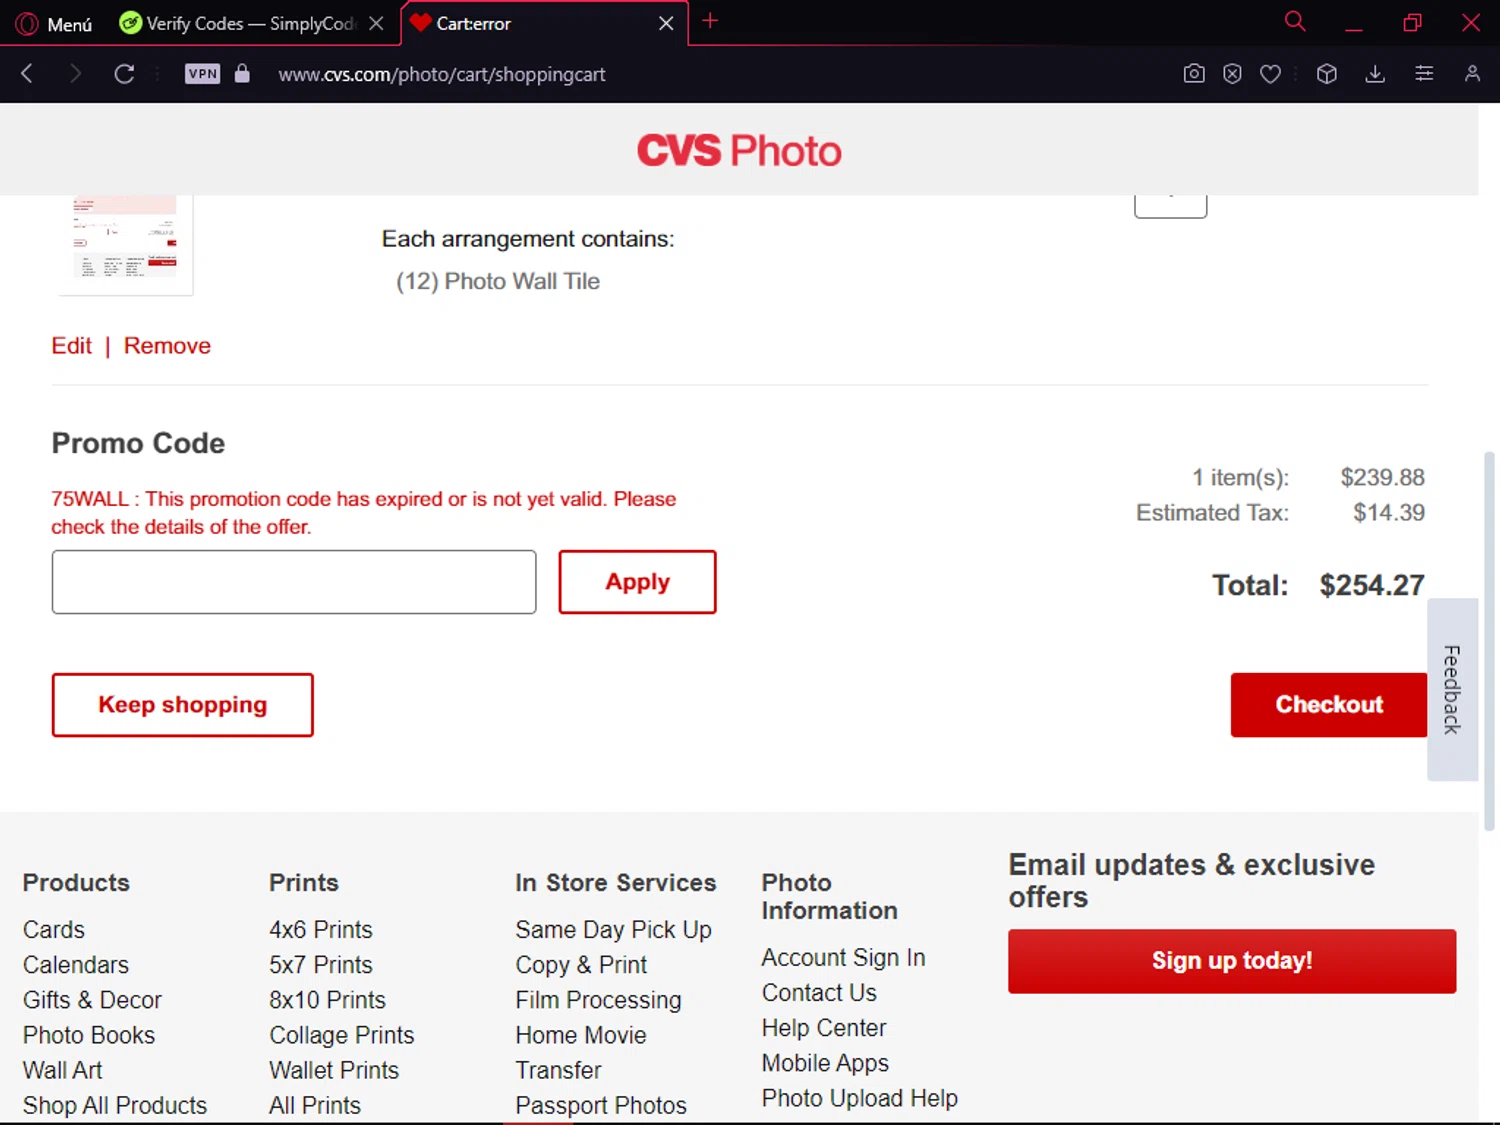Open ad blocker shield icon
Screen dimensions: 1500x1125
tap(1232, 73)
